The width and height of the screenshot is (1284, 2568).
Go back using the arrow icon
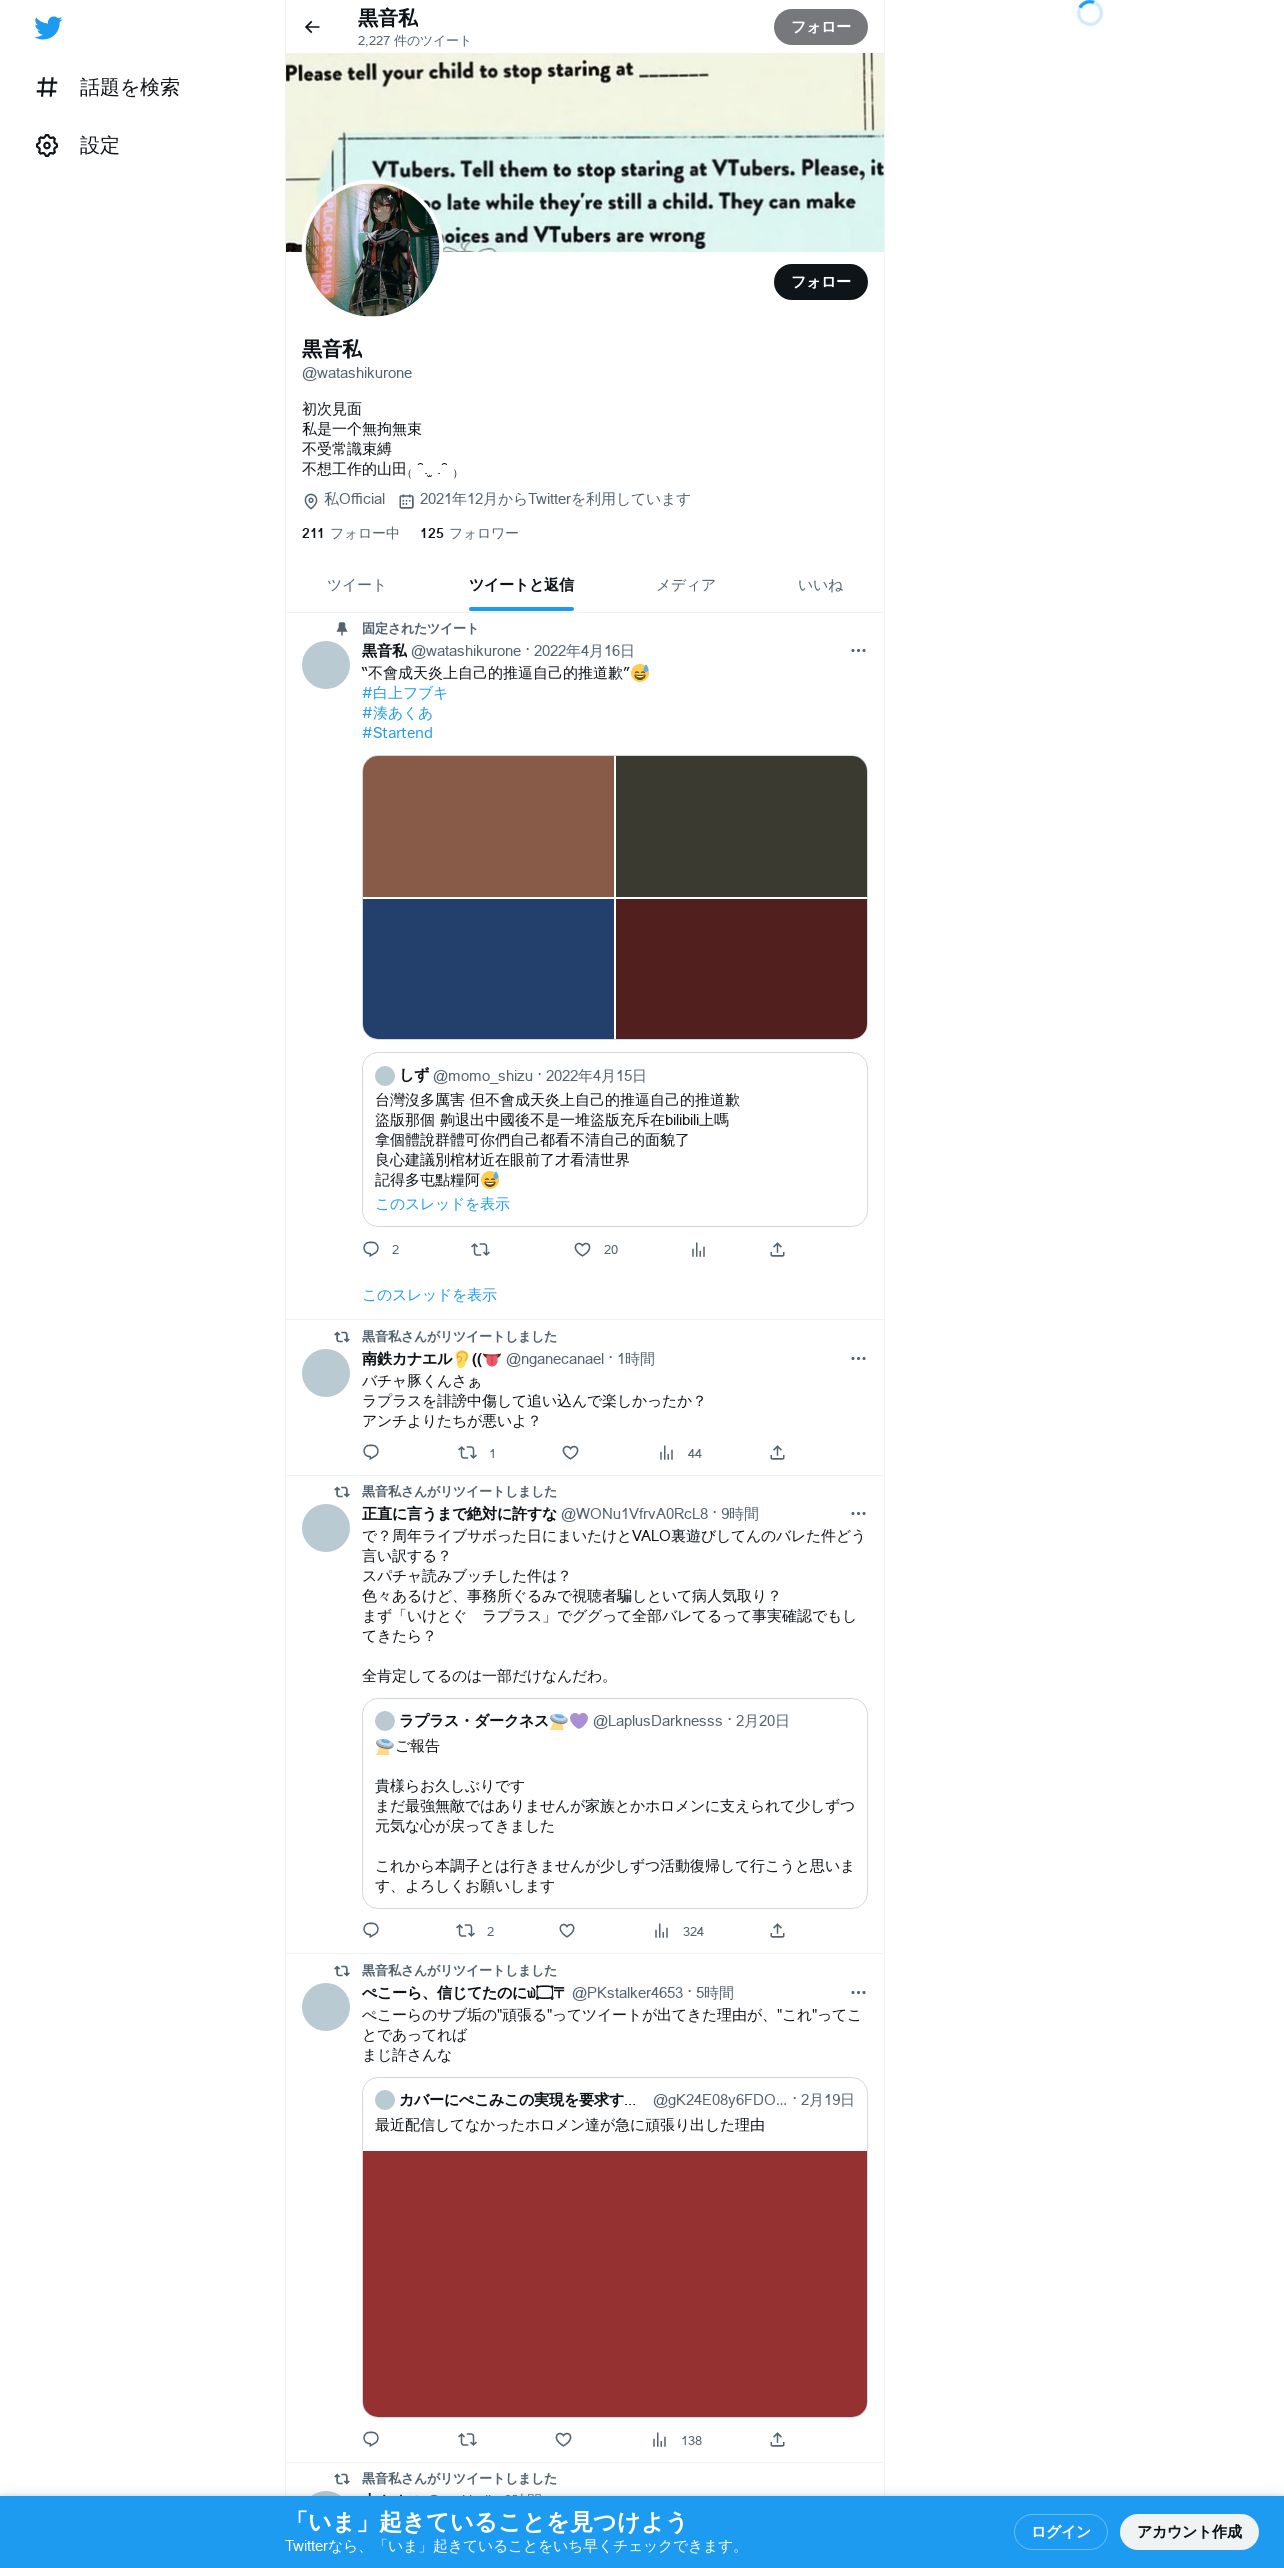(x=312, y=27)
